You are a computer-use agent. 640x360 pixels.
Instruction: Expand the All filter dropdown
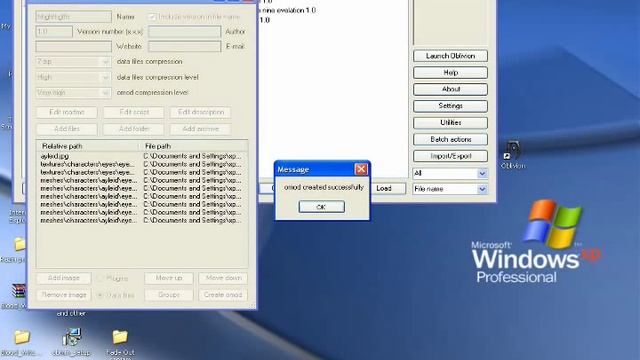(x=482, y=173)
